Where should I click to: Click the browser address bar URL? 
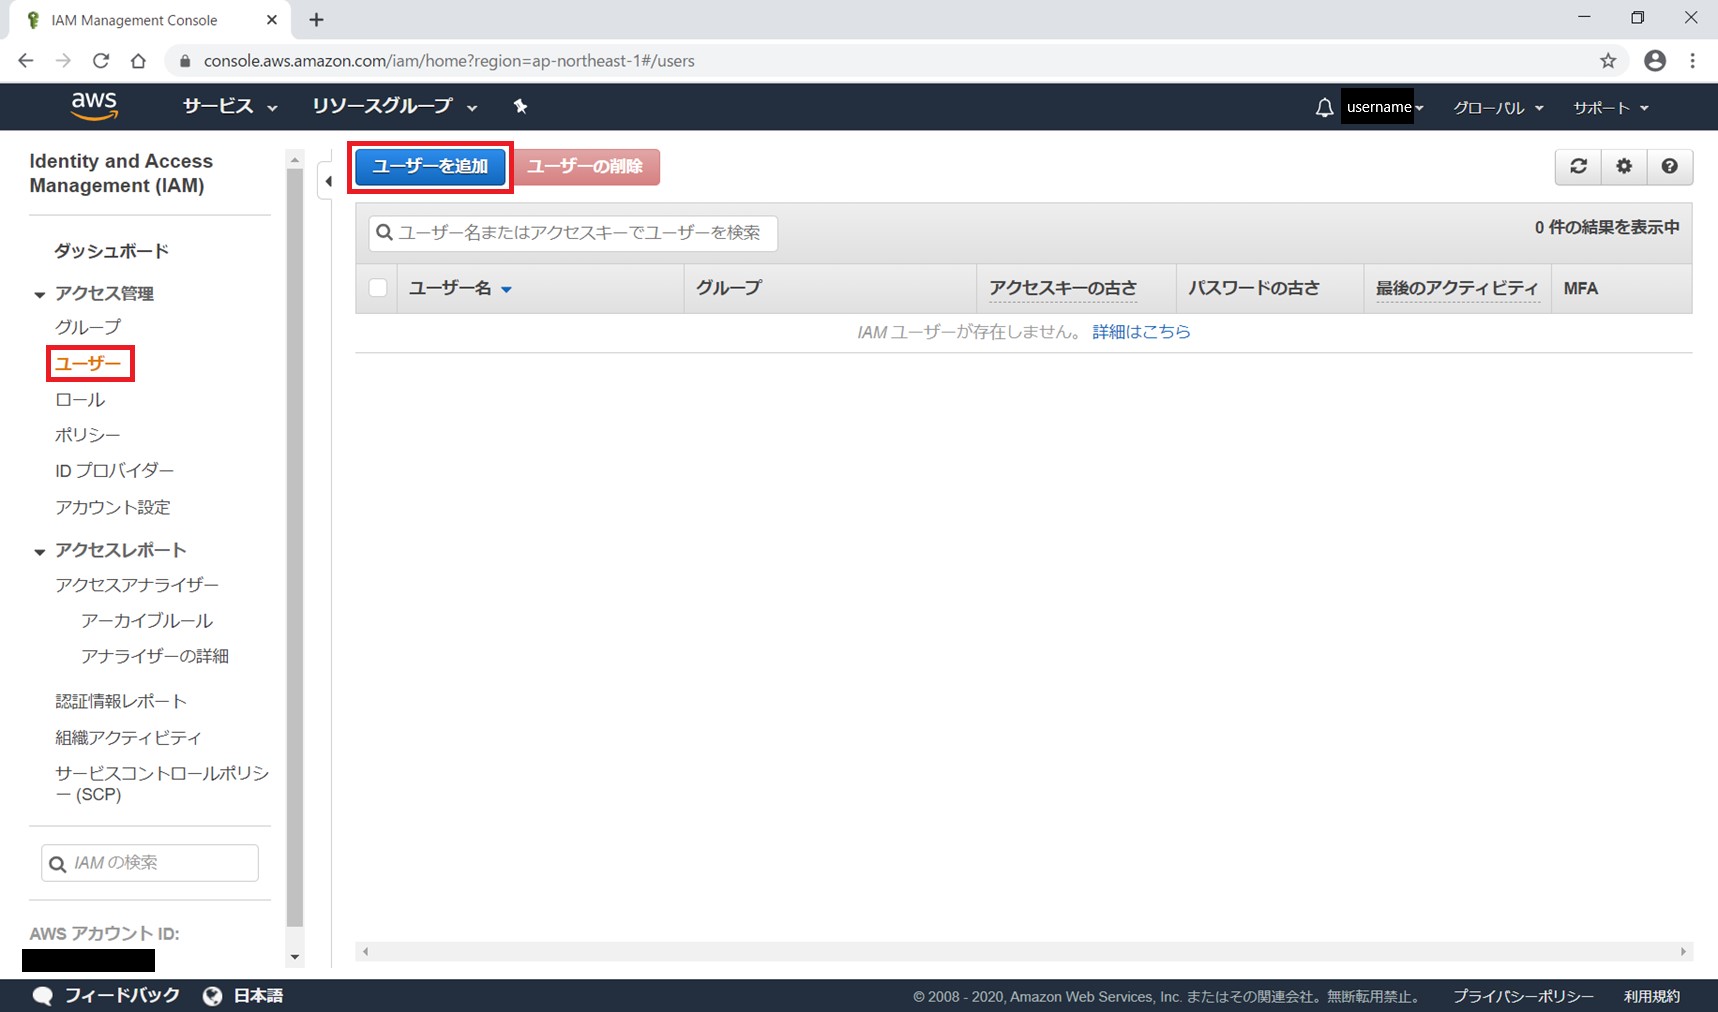[x=449, y=61]
